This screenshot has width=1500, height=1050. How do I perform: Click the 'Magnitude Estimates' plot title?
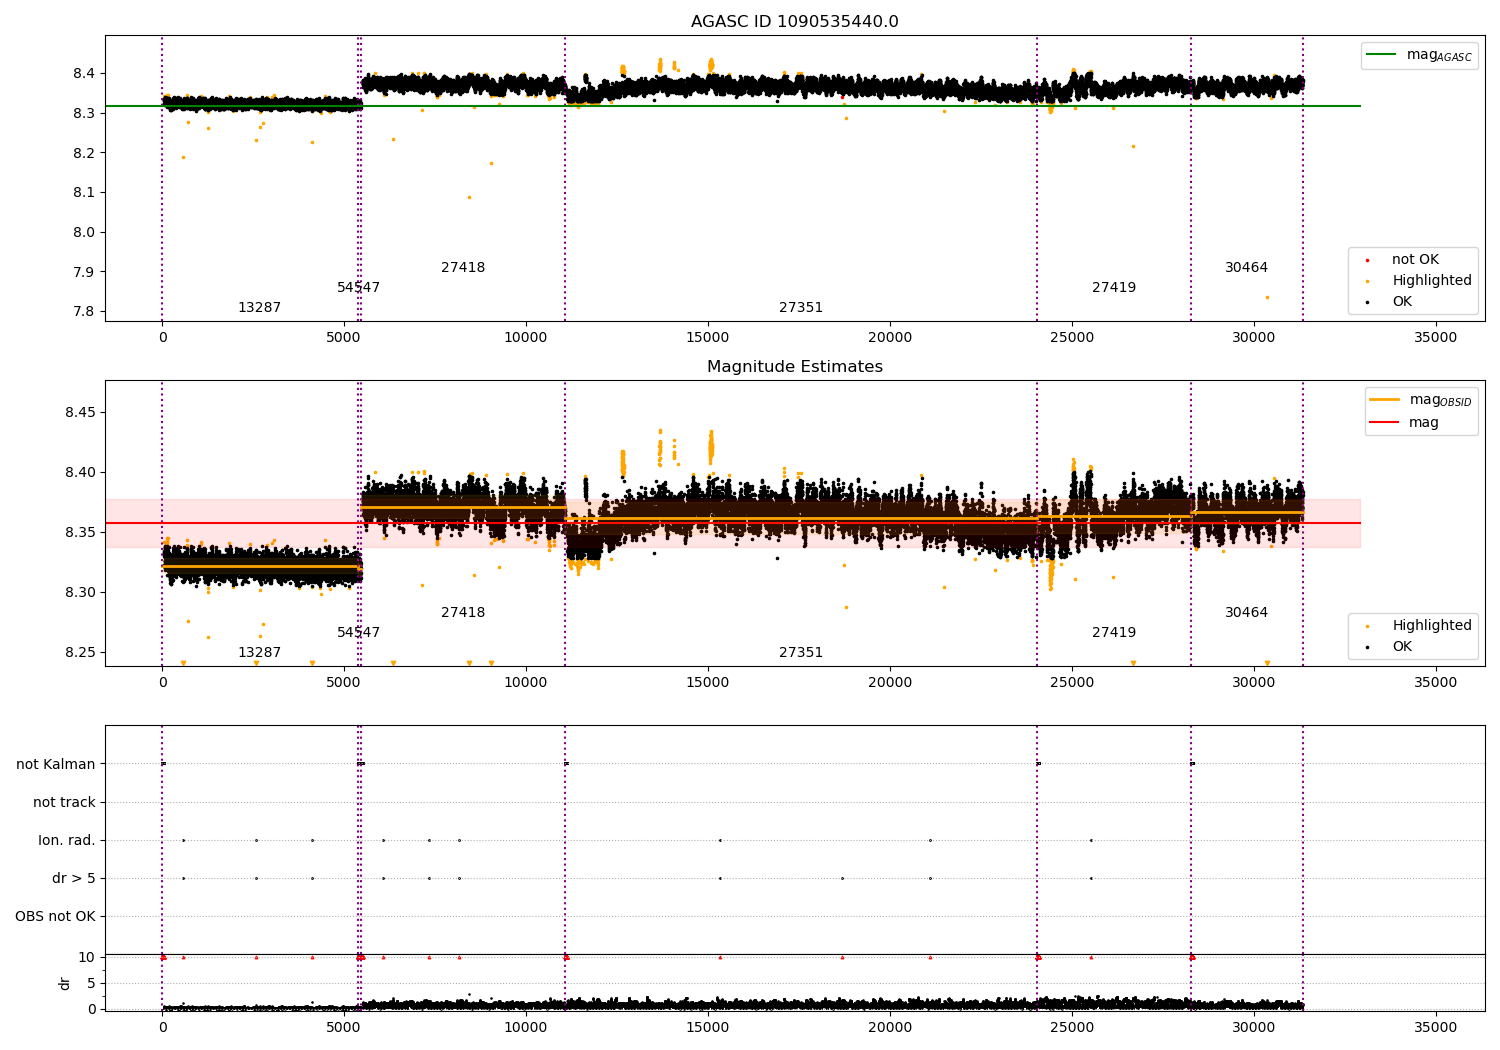(794, 367)
